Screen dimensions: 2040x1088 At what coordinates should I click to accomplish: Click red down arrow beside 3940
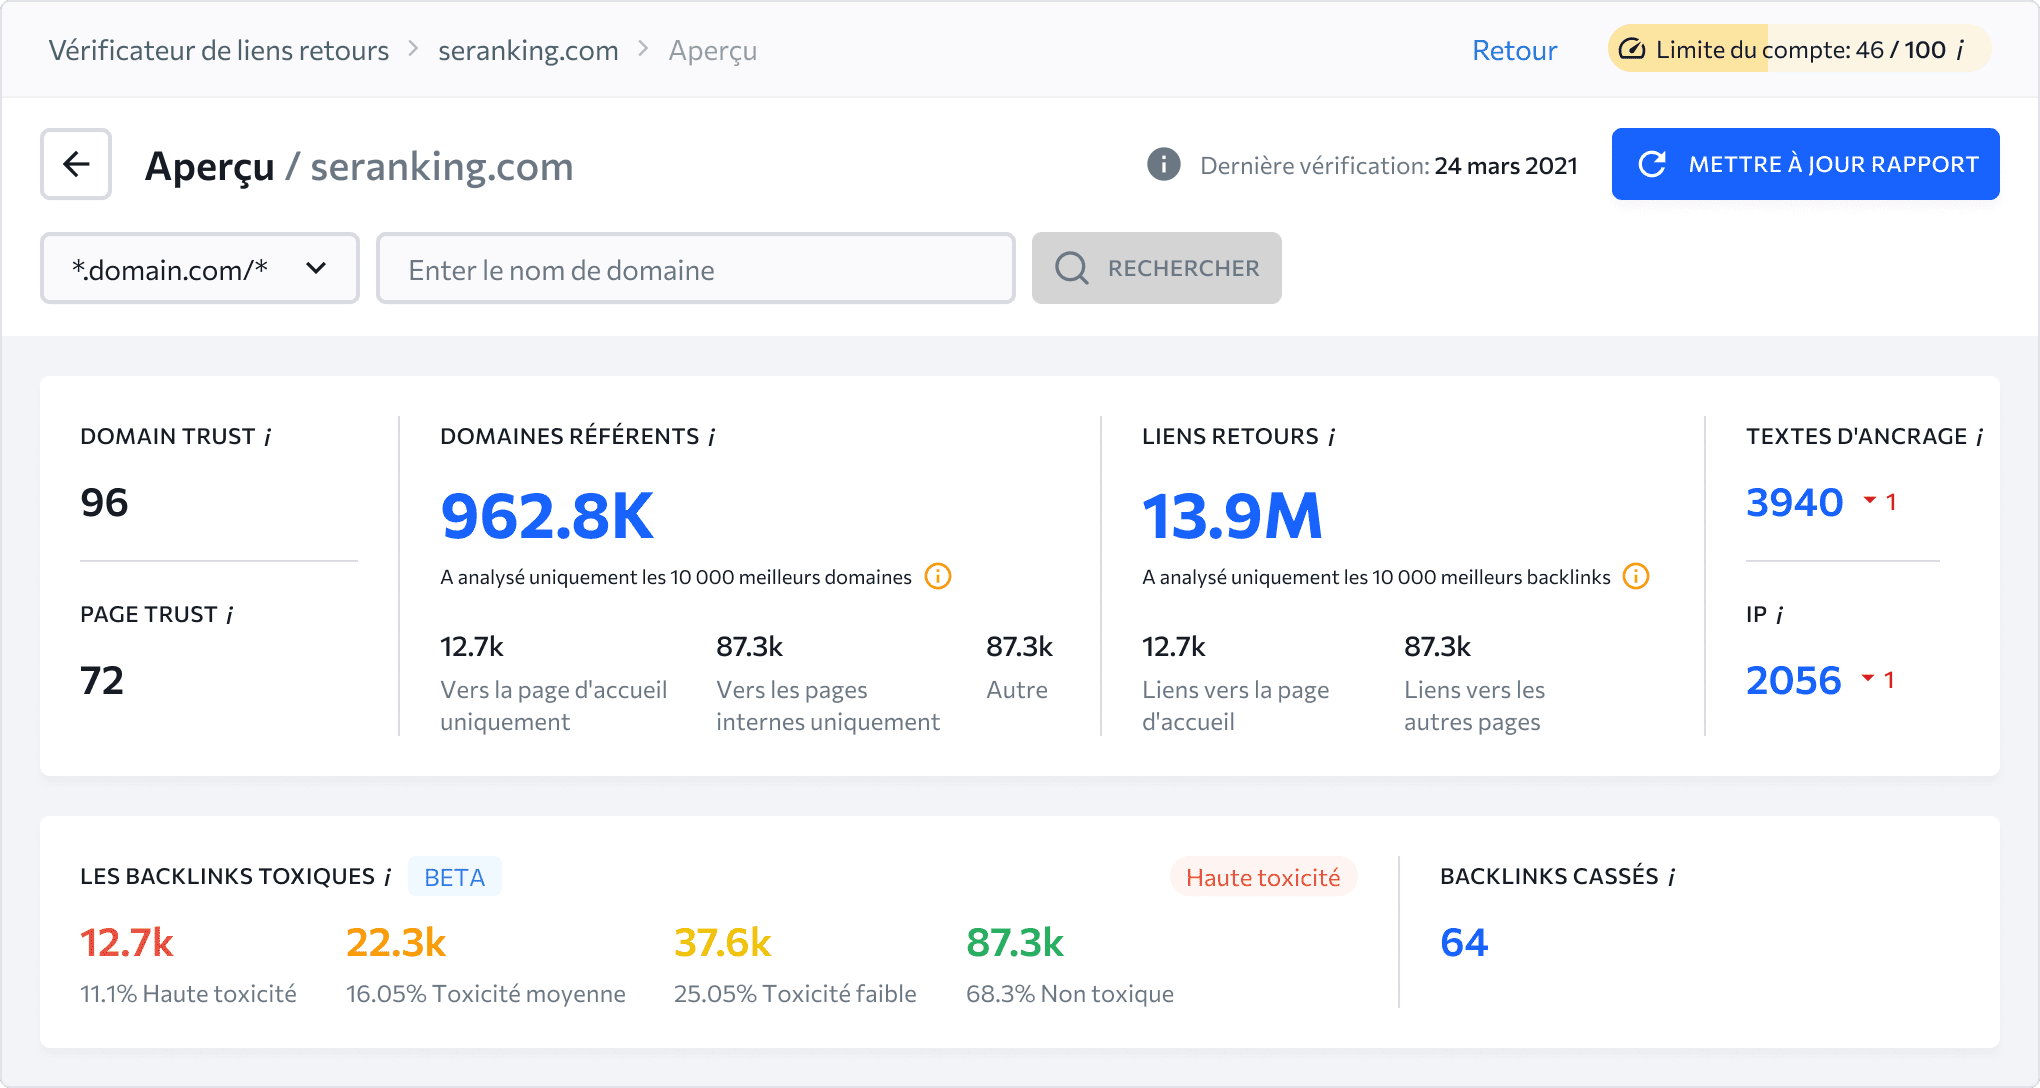click(x=1869, y=500)
